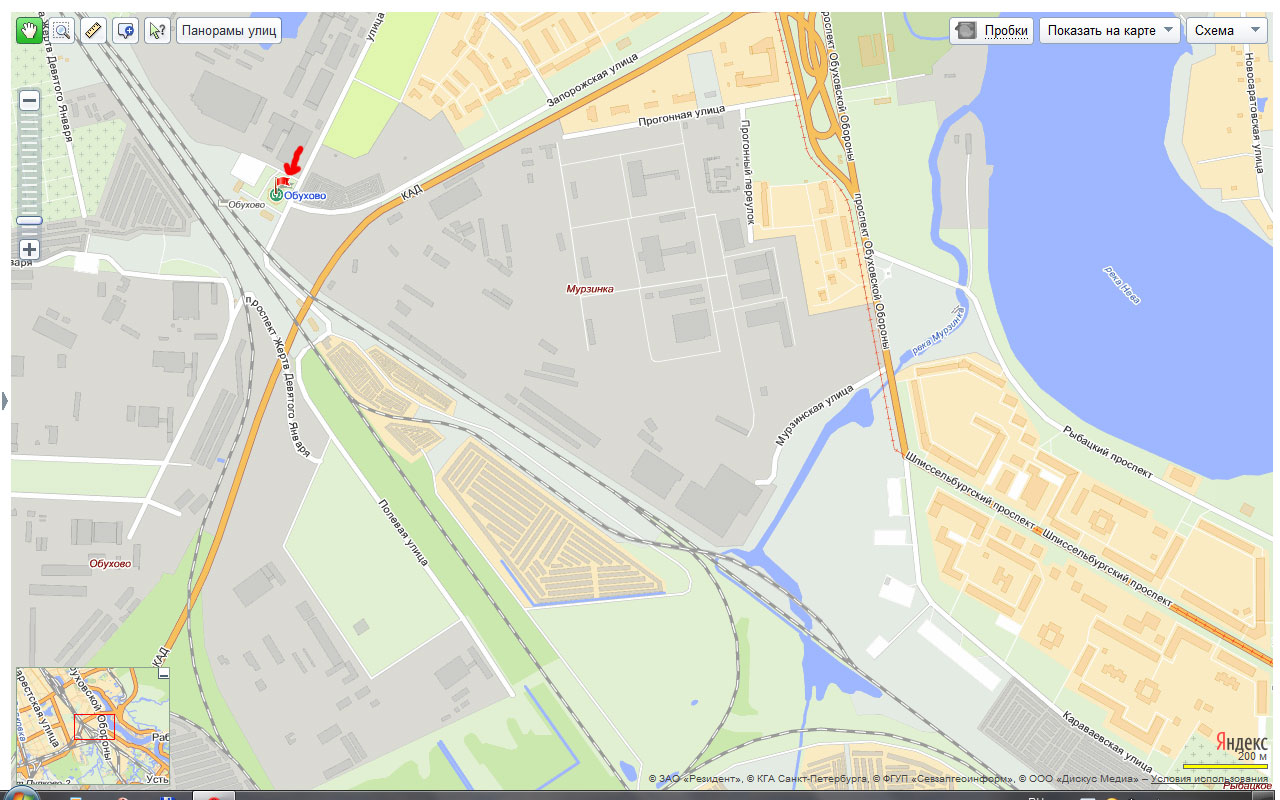
Task: Click the overview minimap thumbnail
Action: click(x=92, y=726)
